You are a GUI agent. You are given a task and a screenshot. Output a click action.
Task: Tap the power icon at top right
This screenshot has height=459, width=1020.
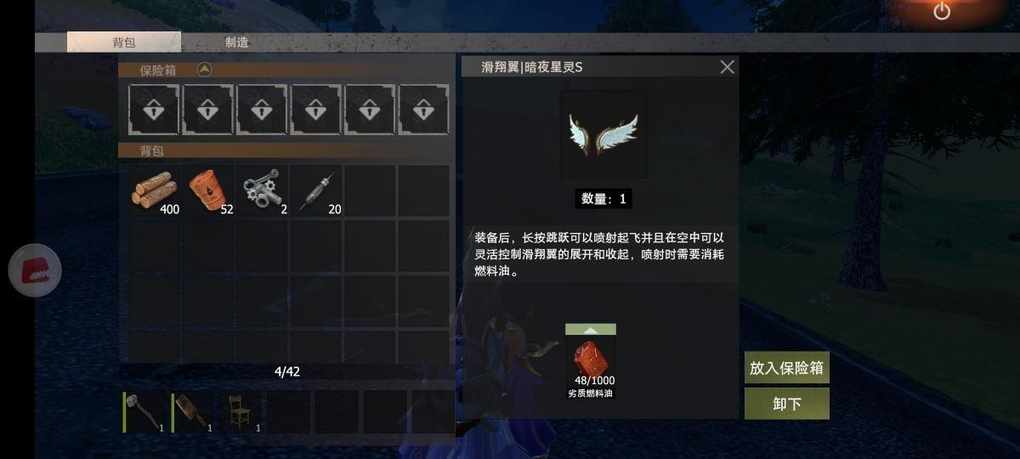tap(942, 11)
